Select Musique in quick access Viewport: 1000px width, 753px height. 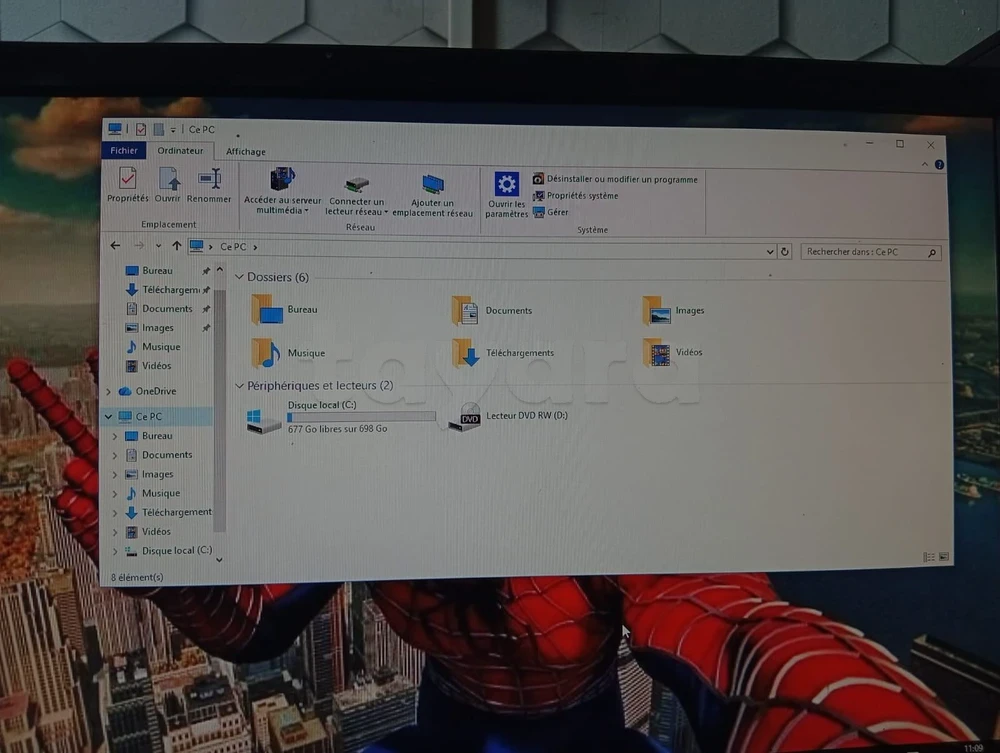pos(161,347)
